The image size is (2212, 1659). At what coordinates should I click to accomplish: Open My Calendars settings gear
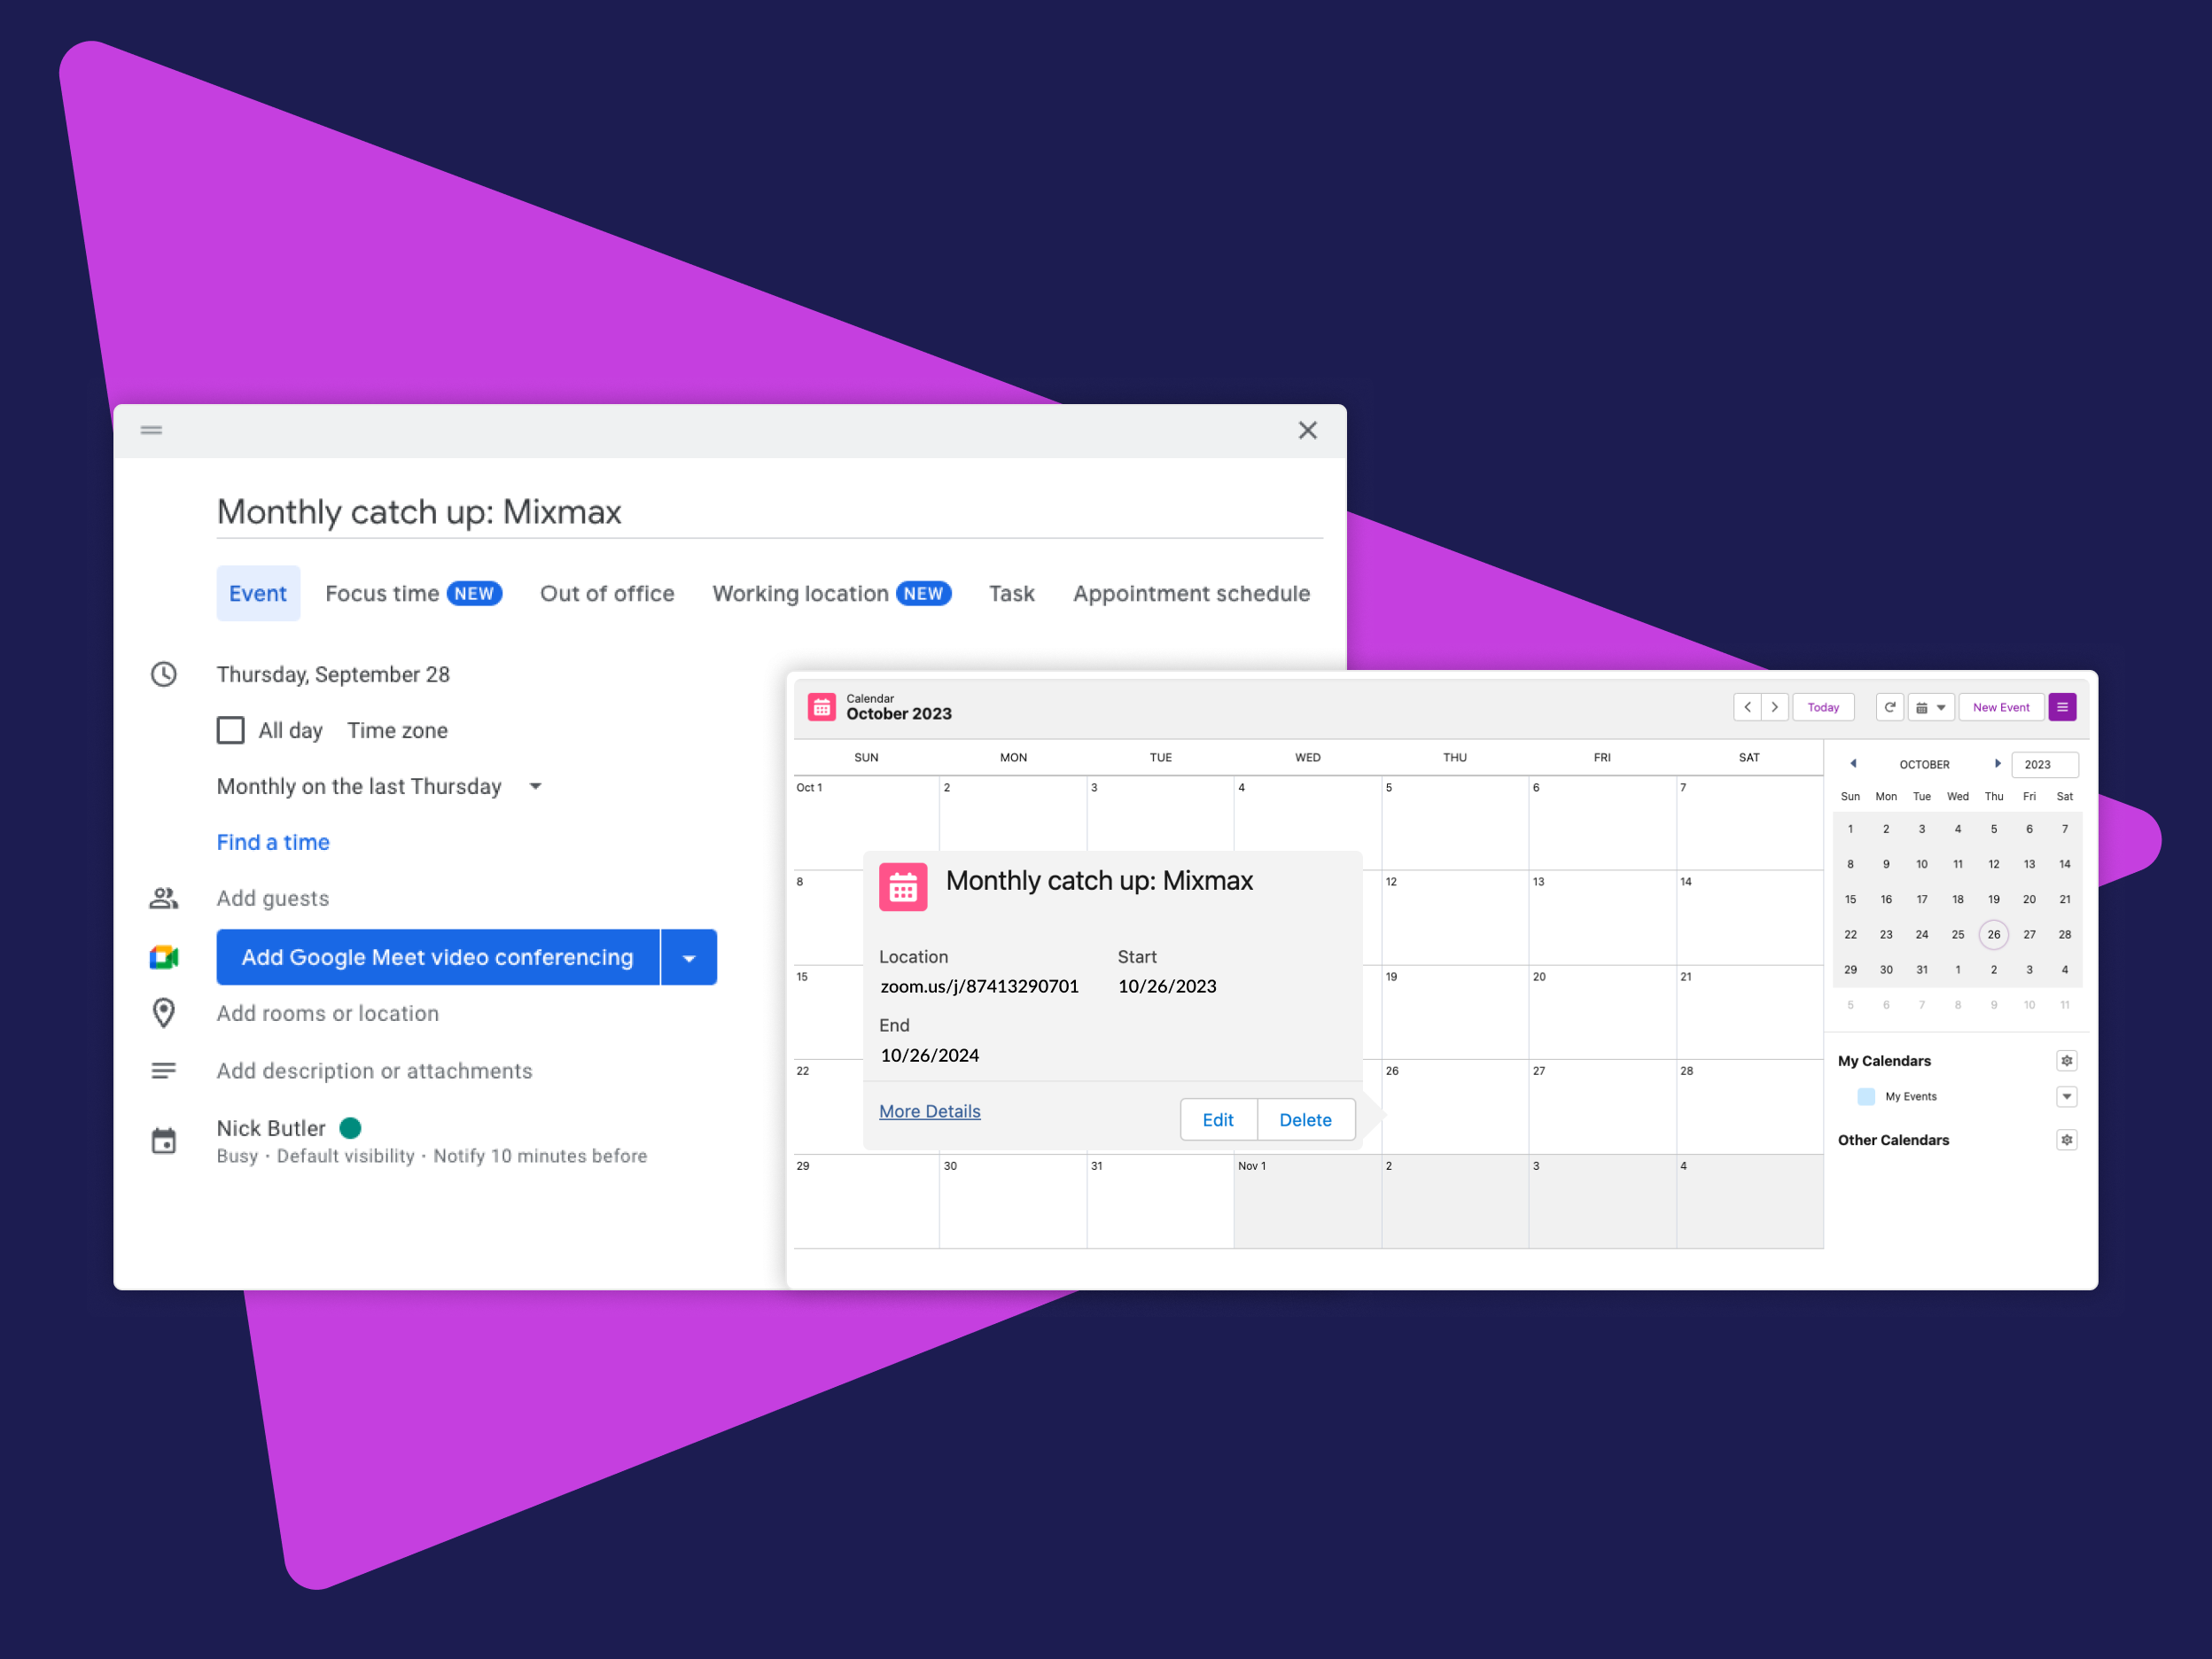coord(2066,1060)
